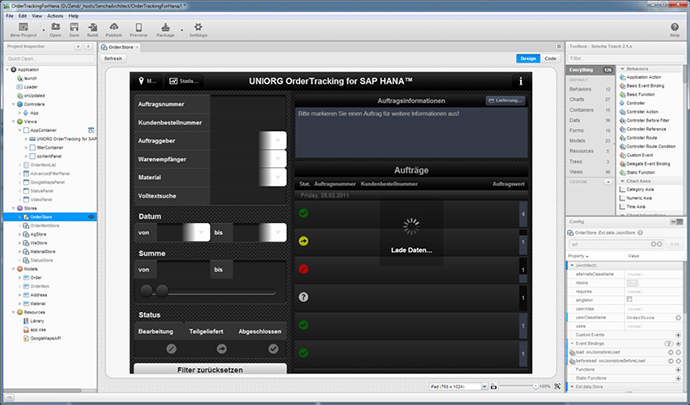The image size is (690, 405).
Task: Click the fit-to-window icon beside zoom
Action: click(x=557, y=387)
